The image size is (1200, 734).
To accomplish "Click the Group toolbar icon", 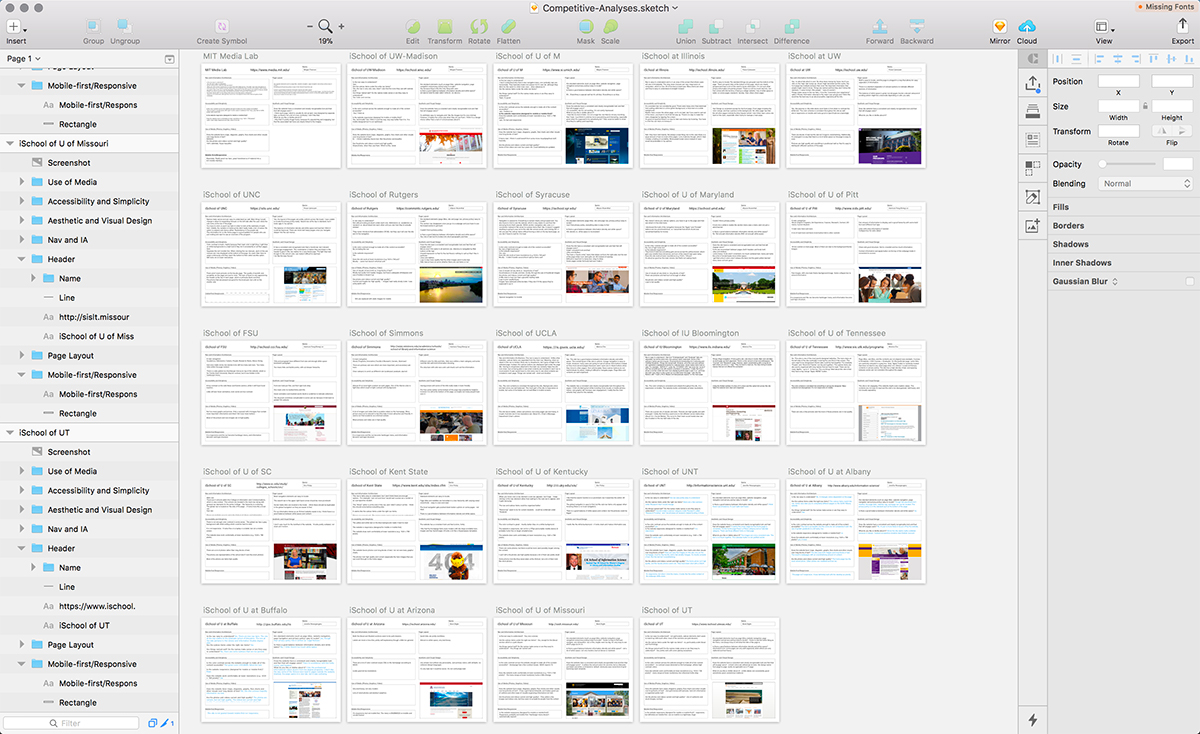I will (x=93, y=26).
